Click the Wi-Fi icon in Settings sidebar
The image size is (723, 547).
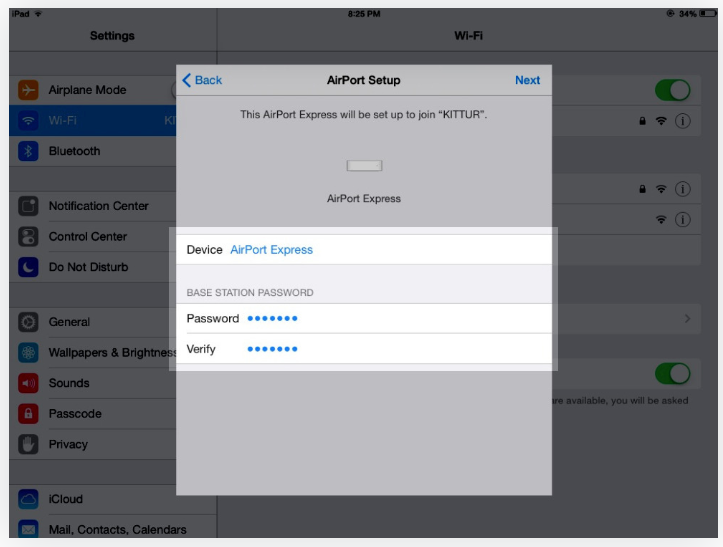point(28,121)
